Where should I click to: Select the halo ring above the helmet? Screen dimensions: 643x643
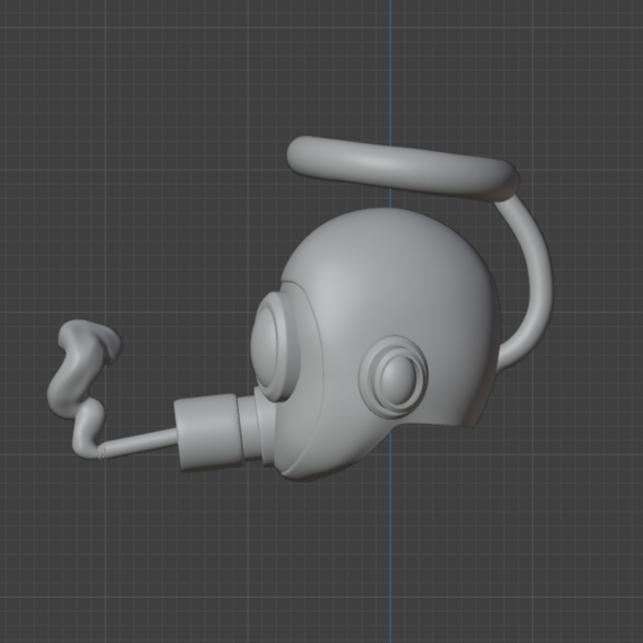[400, 166]
